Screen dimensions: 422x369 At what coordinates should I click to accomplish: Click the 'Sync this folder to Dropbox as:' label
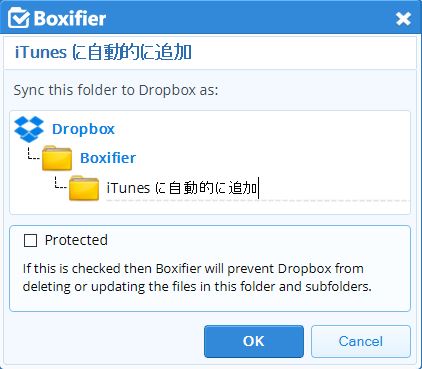pos(116,90)
